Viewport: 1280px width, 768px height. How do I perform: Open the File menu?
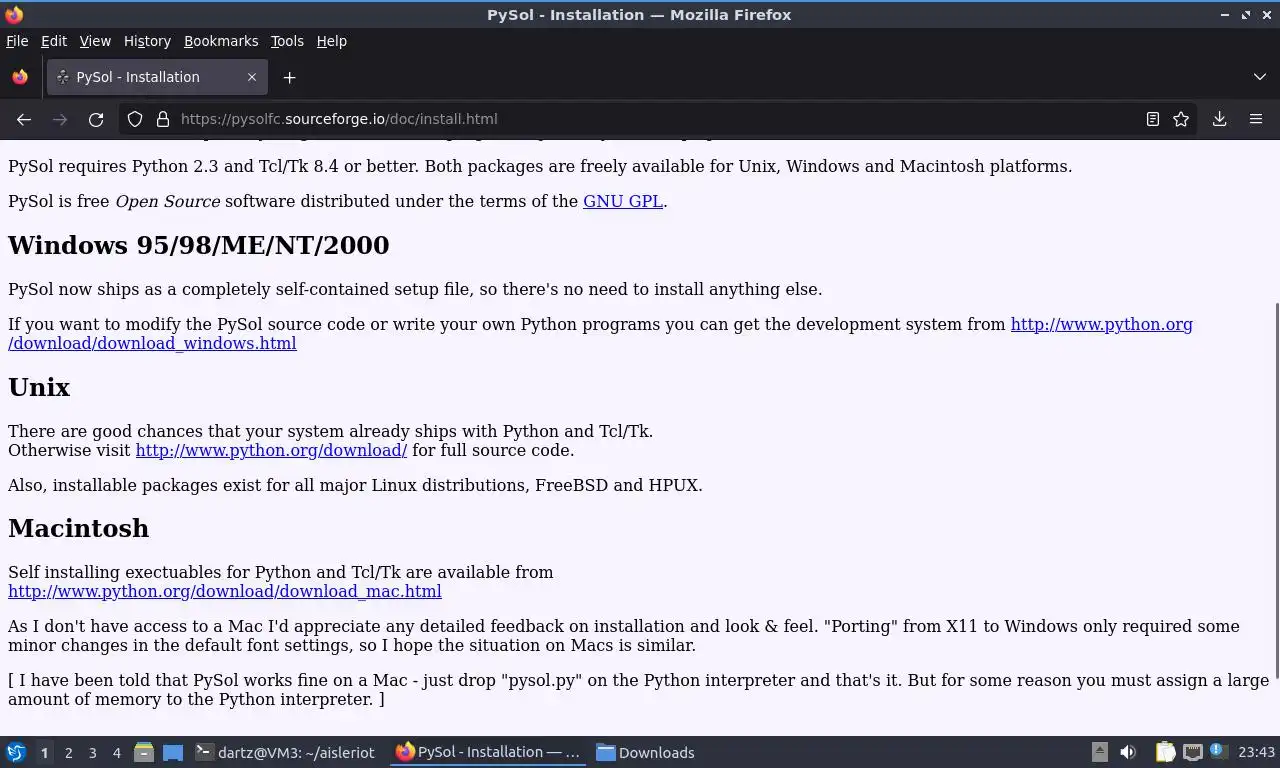tap(17, 41)
